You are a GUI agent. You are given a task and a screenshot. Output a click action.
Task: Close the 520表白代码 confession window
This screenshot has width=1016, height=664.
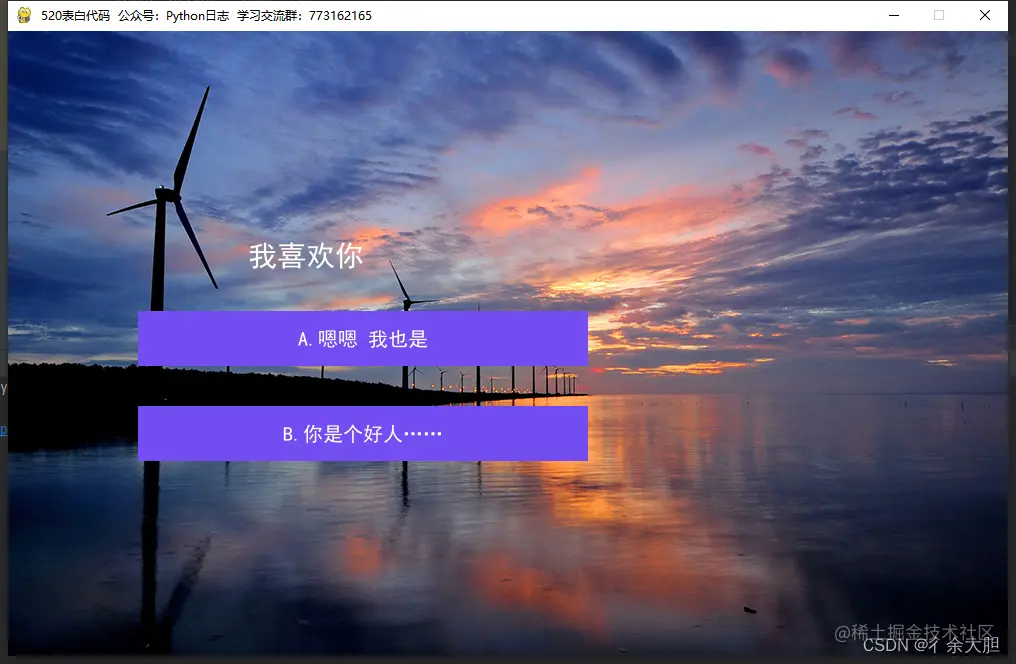983,14
